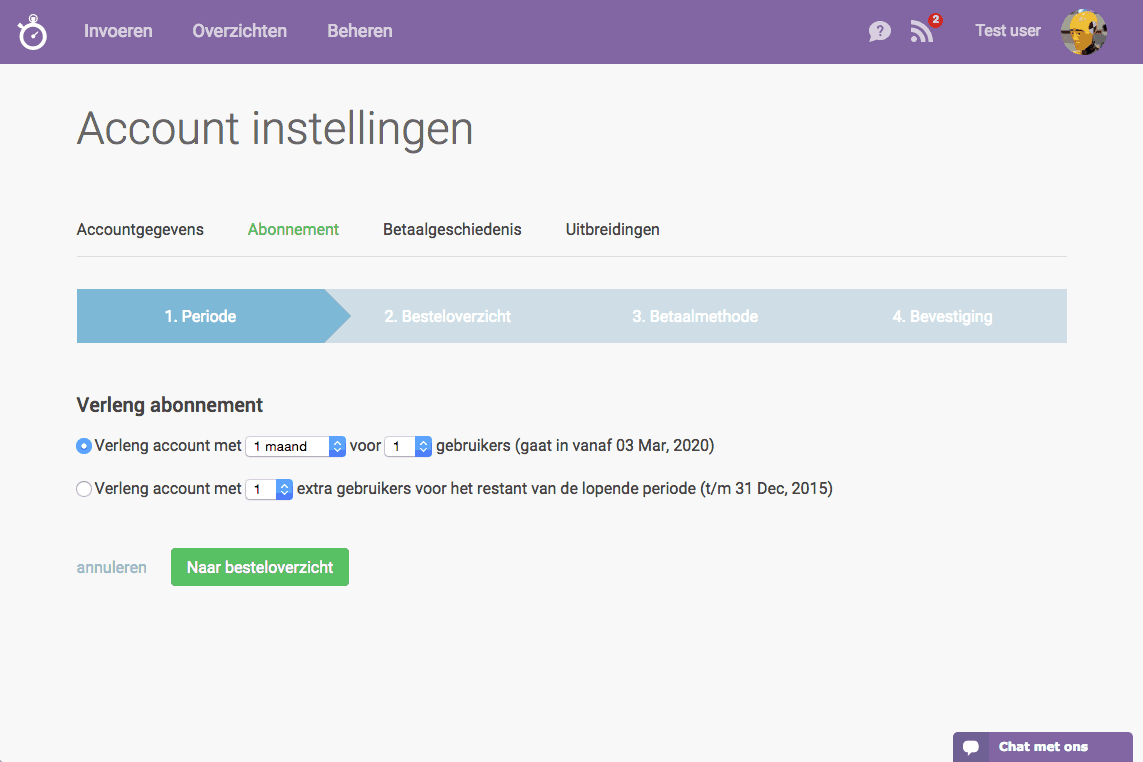Select step 4. Bevestiging

tap(943, 316)
